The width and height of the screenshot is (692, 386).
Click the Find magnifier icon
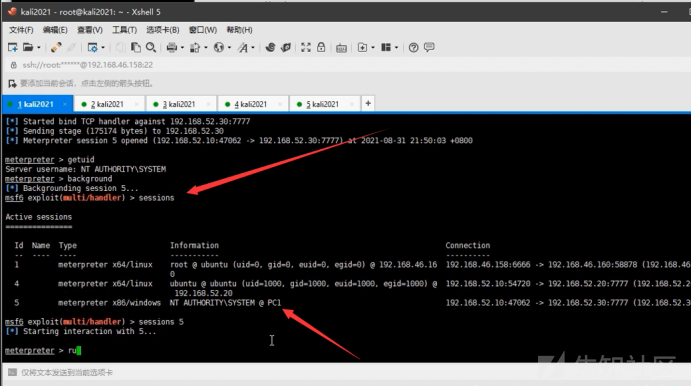[150, 47]
